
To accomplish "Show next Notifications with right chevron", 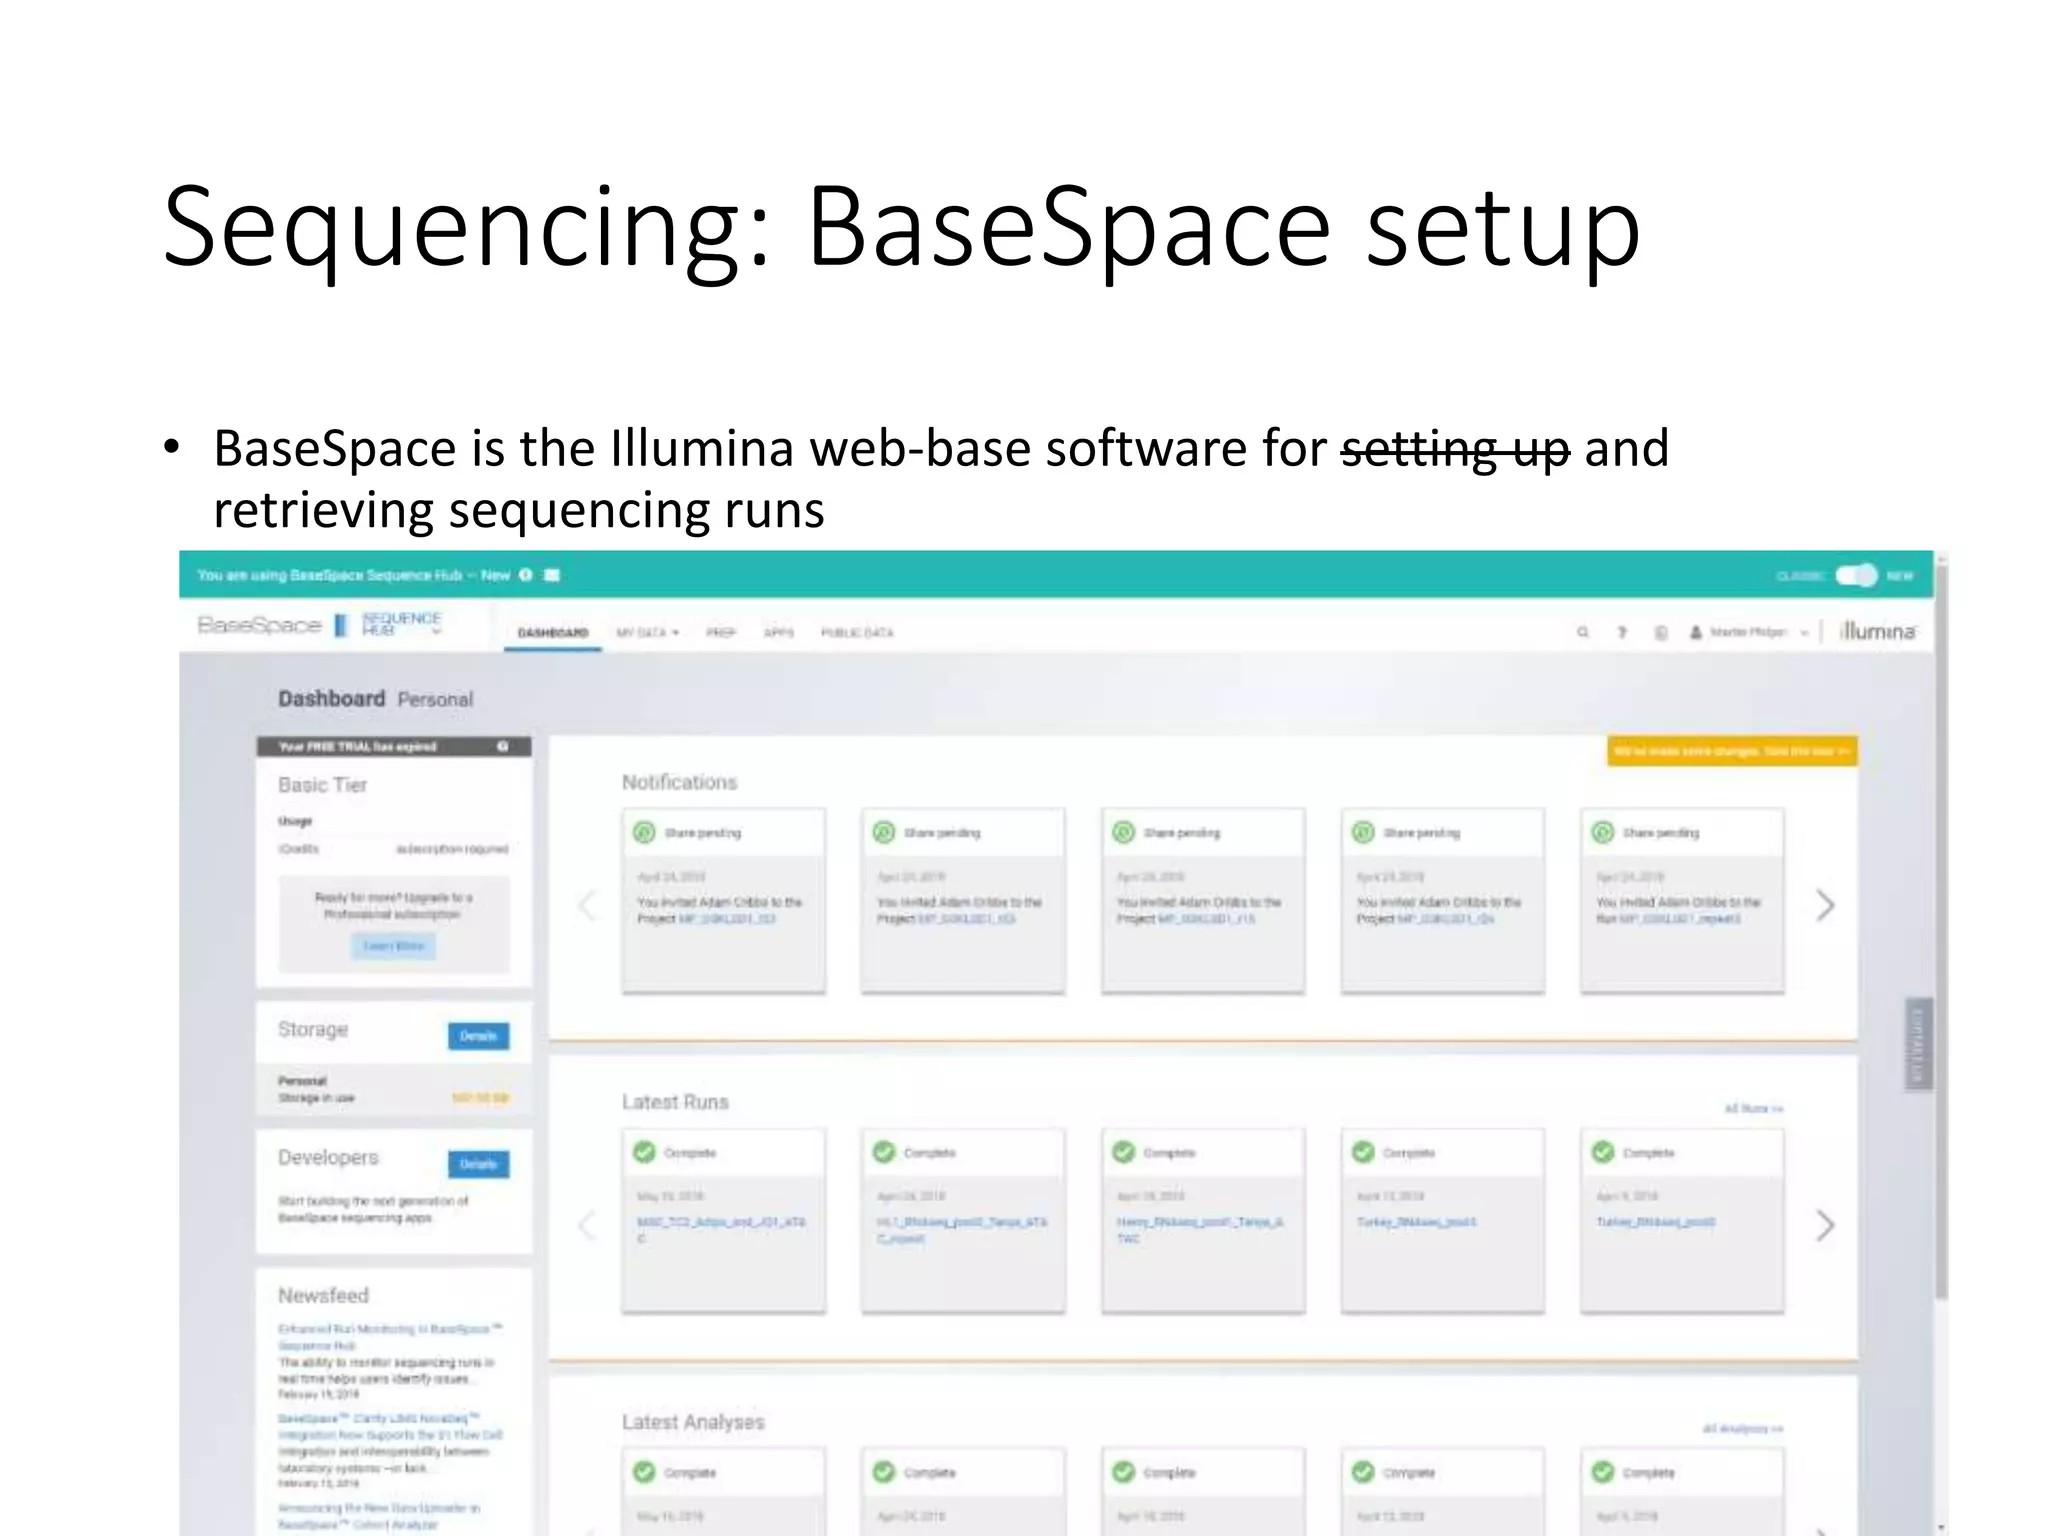I will [x=1825, y=905].
